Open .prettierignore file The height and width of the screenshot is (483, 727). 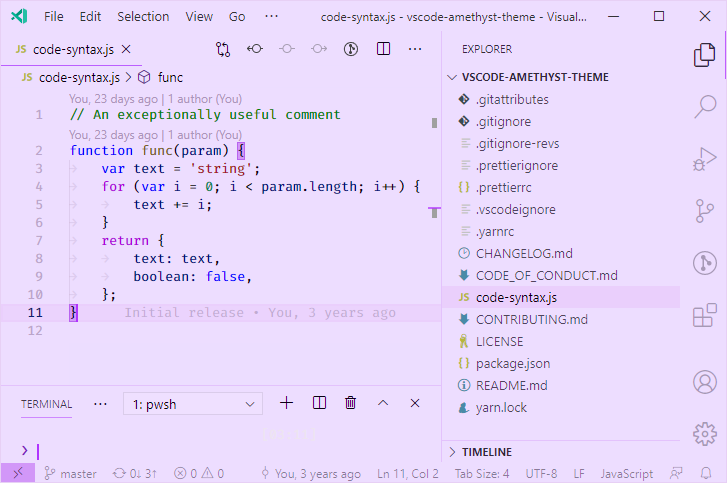coord(561,165)
